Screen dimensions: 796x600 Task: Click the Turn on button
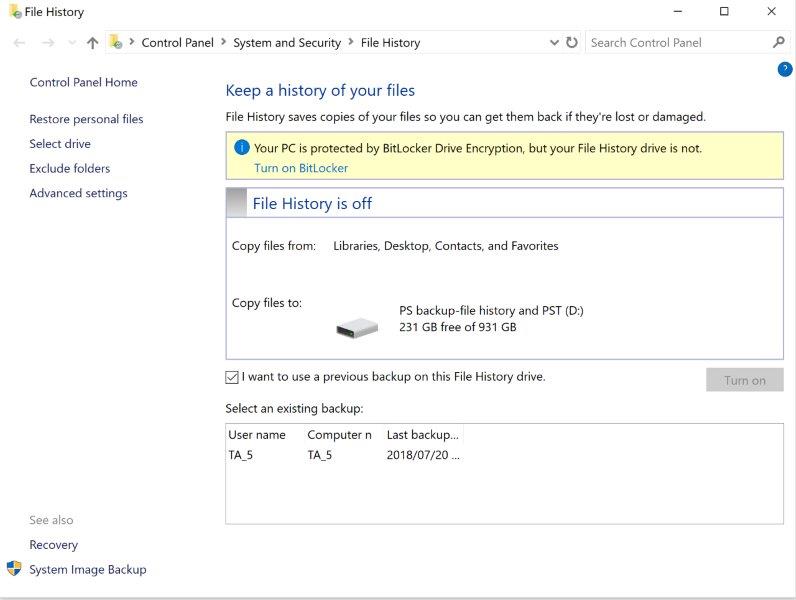pyautogui.click(x=744, y=380)
